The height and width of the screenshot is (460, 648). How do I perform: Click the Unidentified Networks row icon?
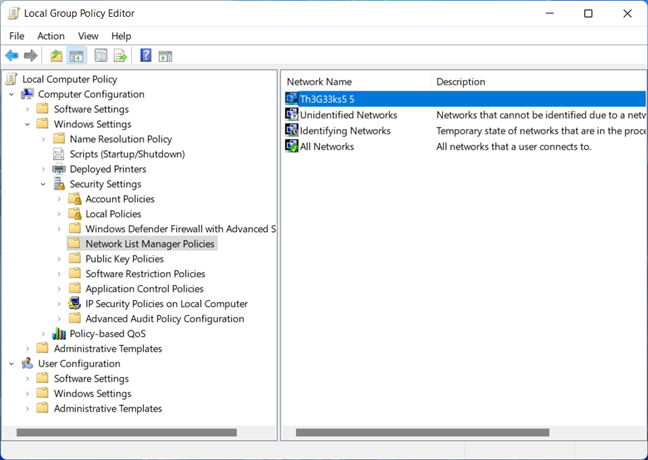coord(292,114)
